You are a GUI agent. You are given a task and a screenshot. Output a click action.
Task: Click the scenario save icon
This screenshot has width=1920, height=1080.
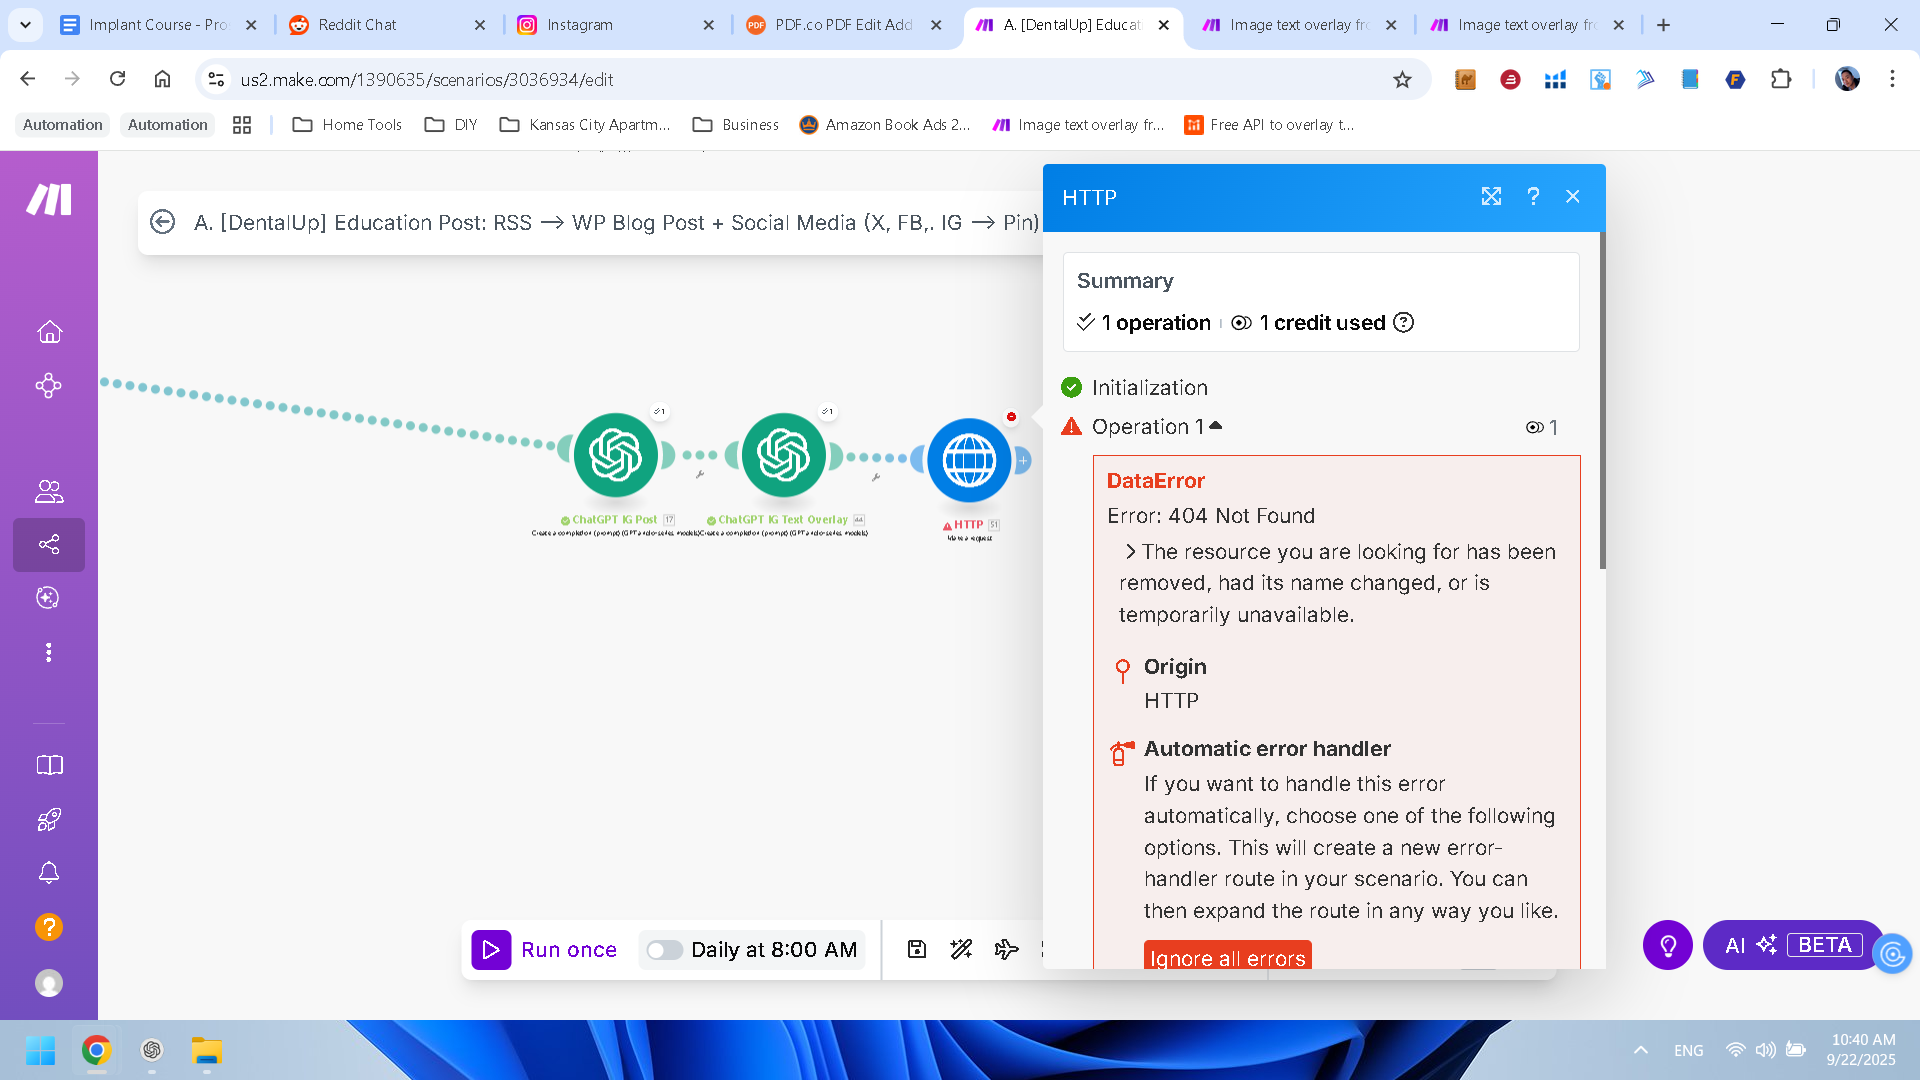(x=916, y=949)
